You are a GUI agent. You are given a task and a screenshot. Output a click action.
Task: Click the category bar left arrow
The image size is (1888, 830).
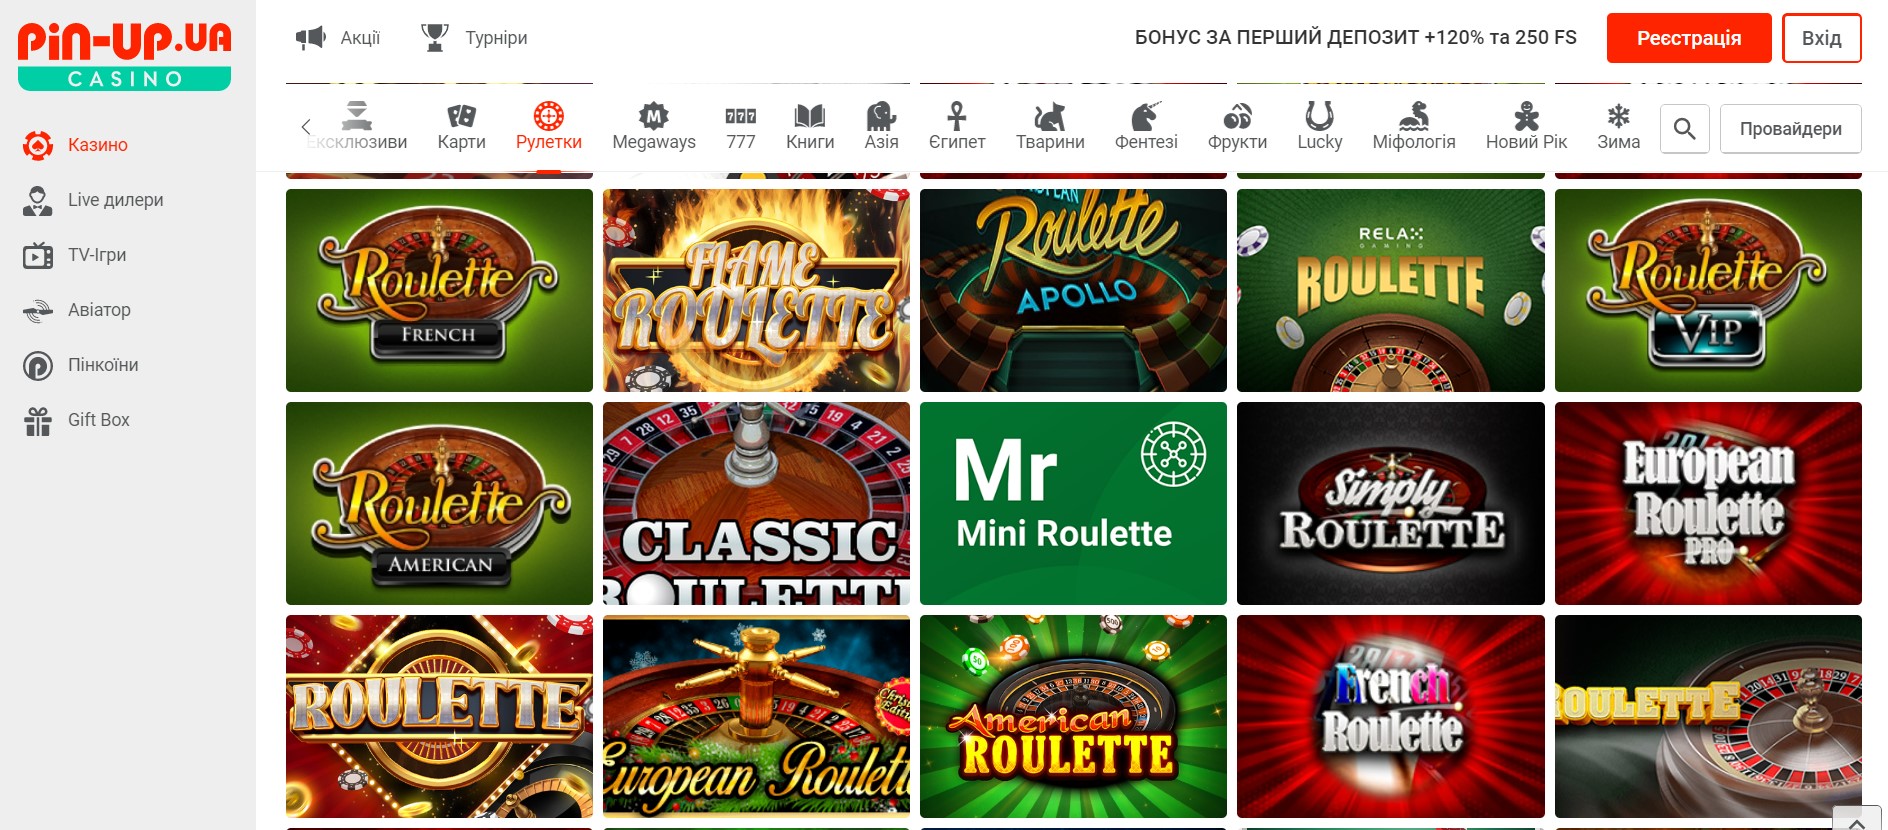pos(306,127)
